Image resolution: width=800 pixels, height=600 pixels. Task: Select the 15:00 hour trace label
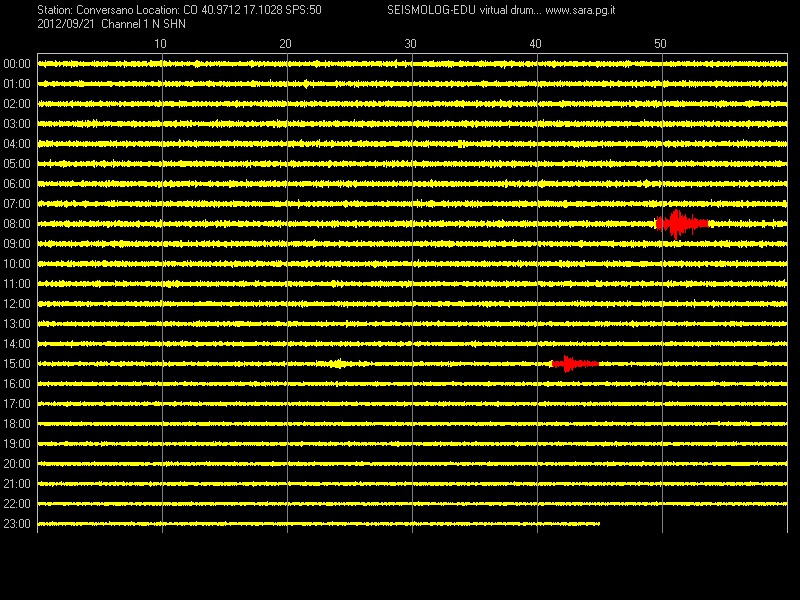(17, 364)
